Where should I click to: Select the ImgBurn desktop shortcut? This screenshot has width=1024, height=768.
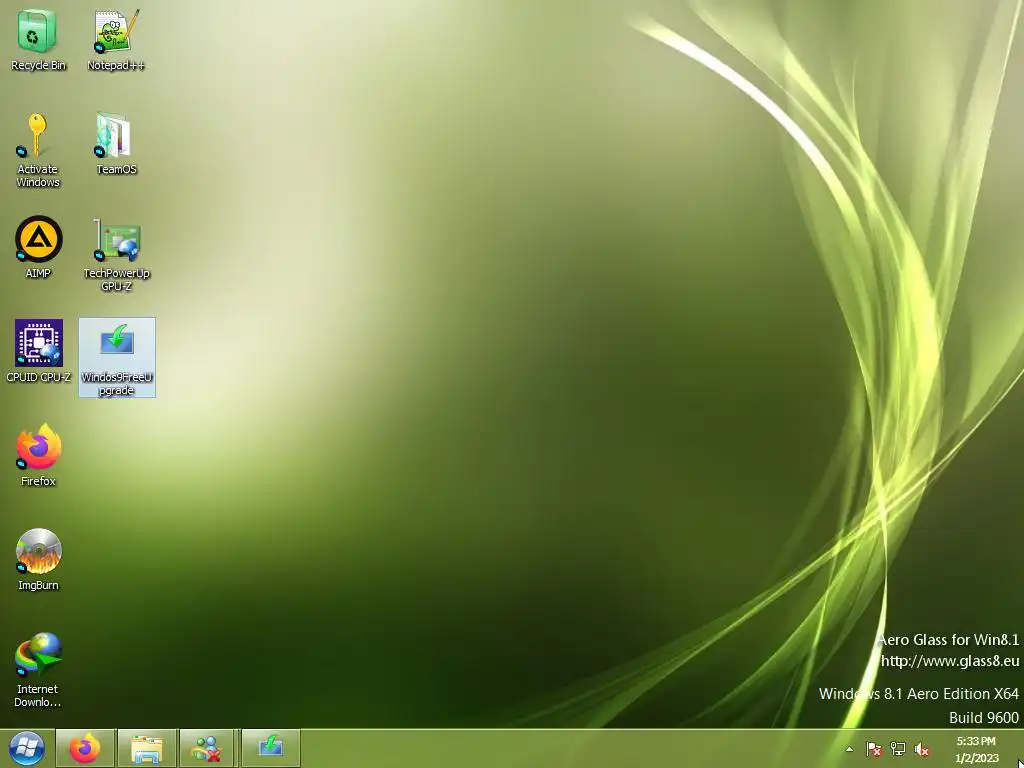tap(38, 559)
